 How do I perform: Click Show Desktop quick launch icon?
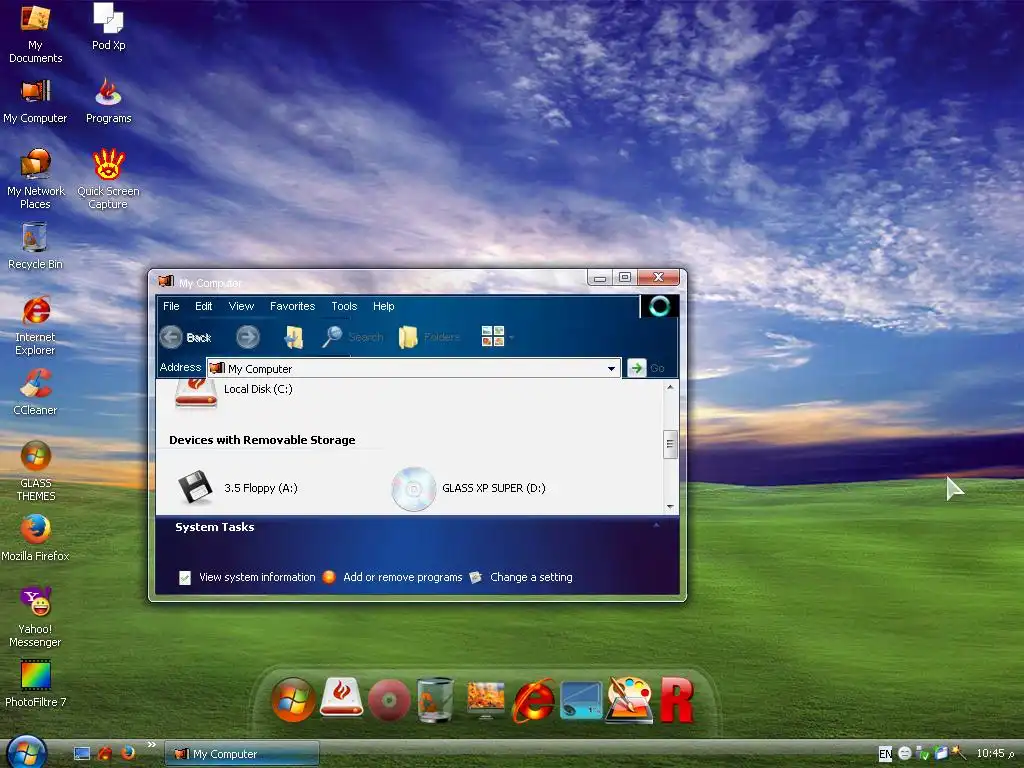(x=82, y=754)
